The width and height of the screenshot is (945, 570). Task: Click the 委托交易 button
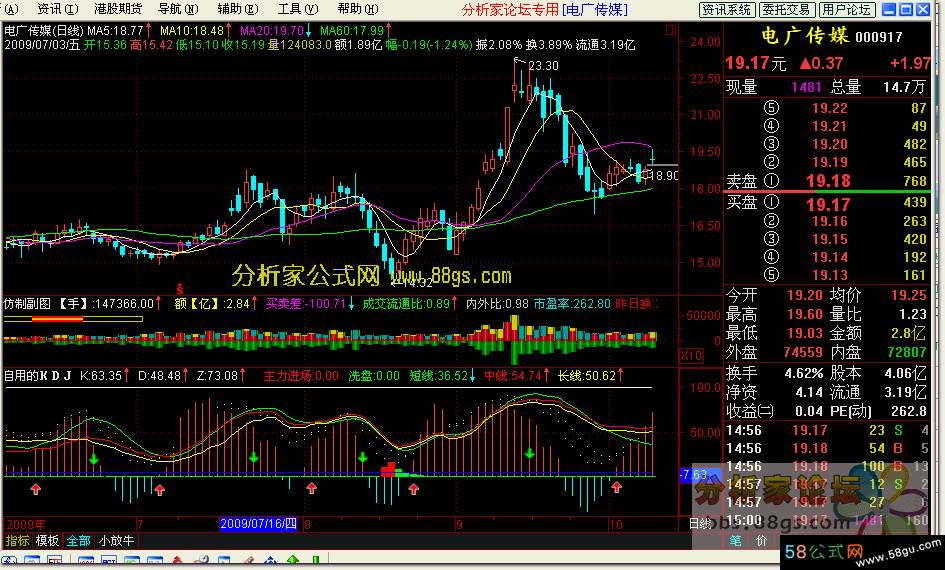point(786,10)
